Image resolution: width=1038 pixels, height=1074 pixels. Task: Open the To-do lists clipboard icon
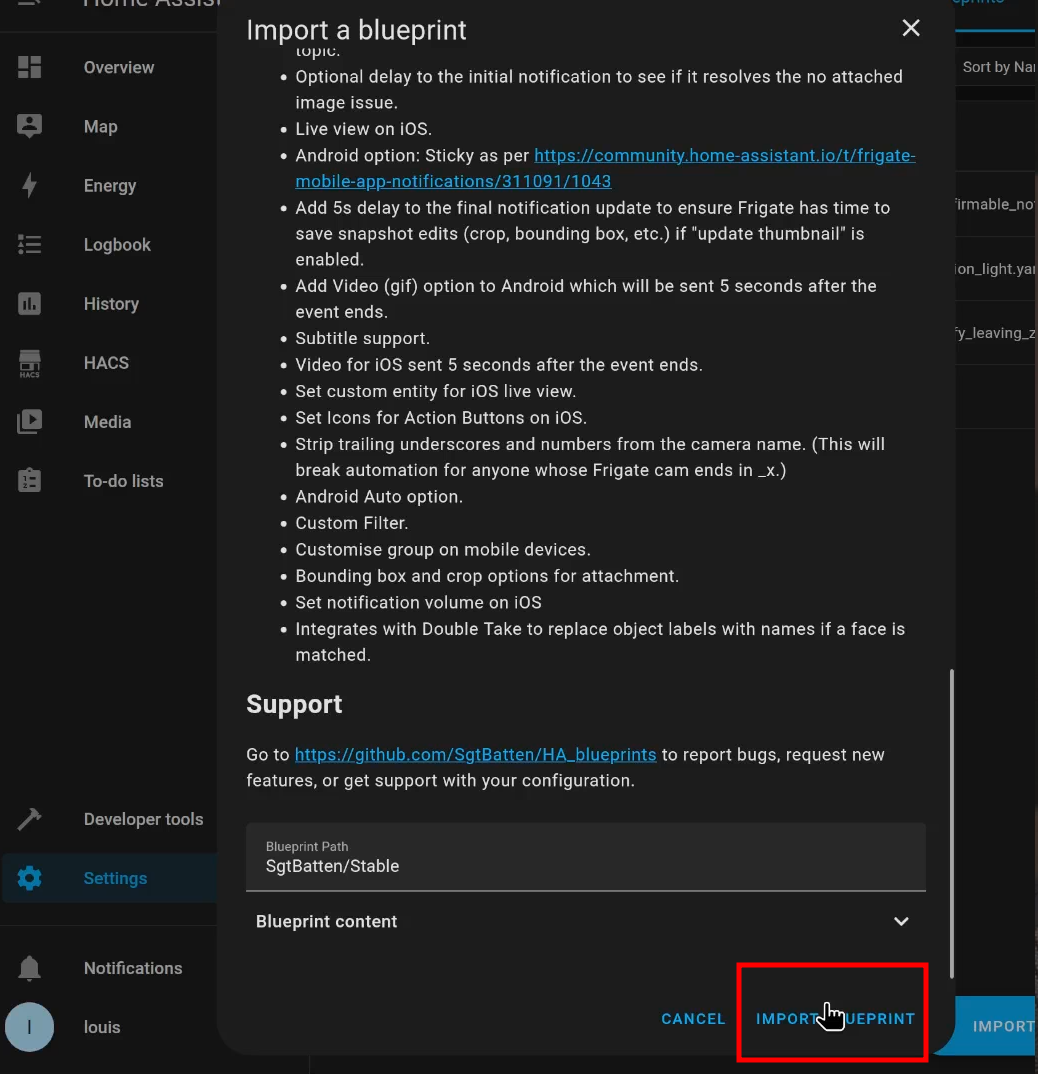coord(29,481)
